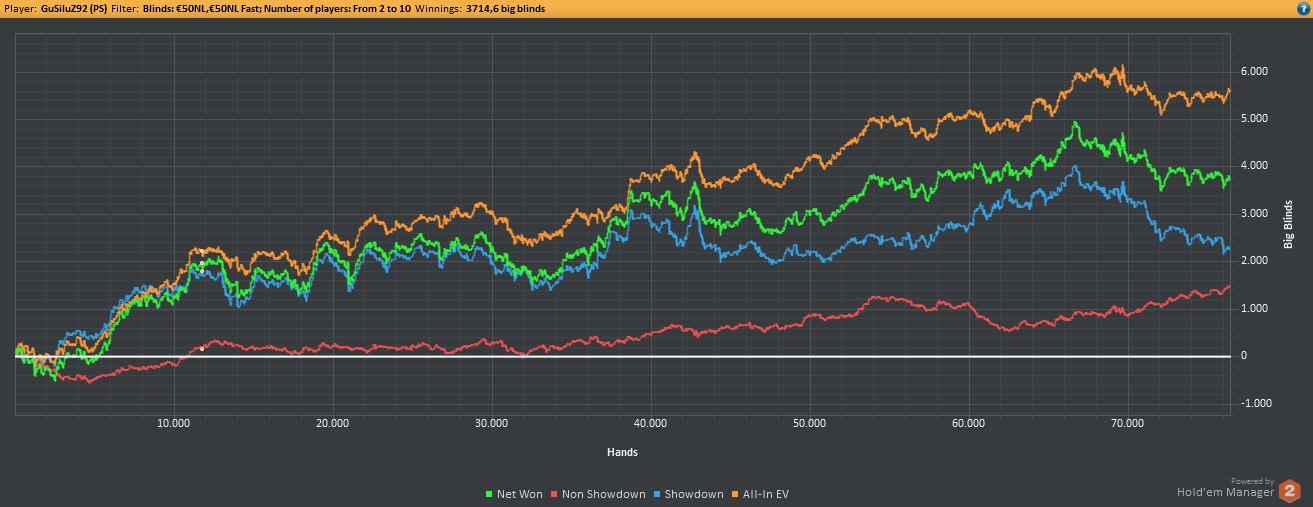1313x507 pixels.
Task: Click the 1.000 big blinds axis label
Action: pos(1254,308)
